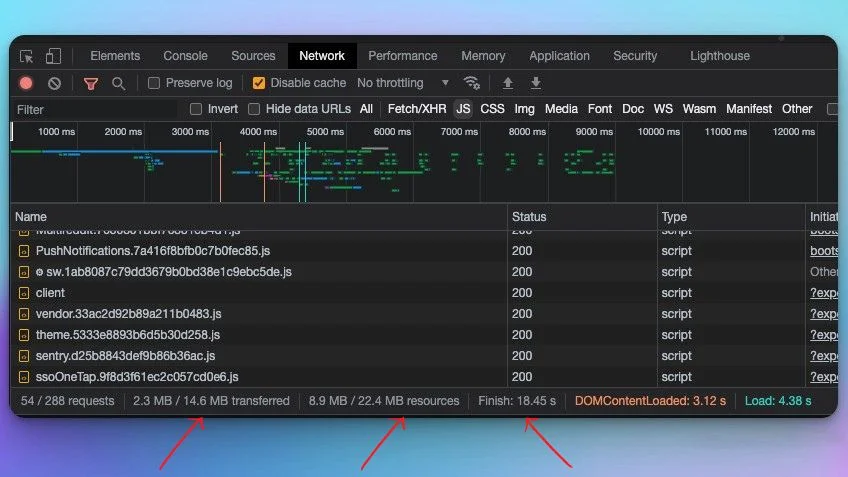The height and width of the screenshot is (477, 848).
Task: Filter requests by All types
Action: (366, 109)
